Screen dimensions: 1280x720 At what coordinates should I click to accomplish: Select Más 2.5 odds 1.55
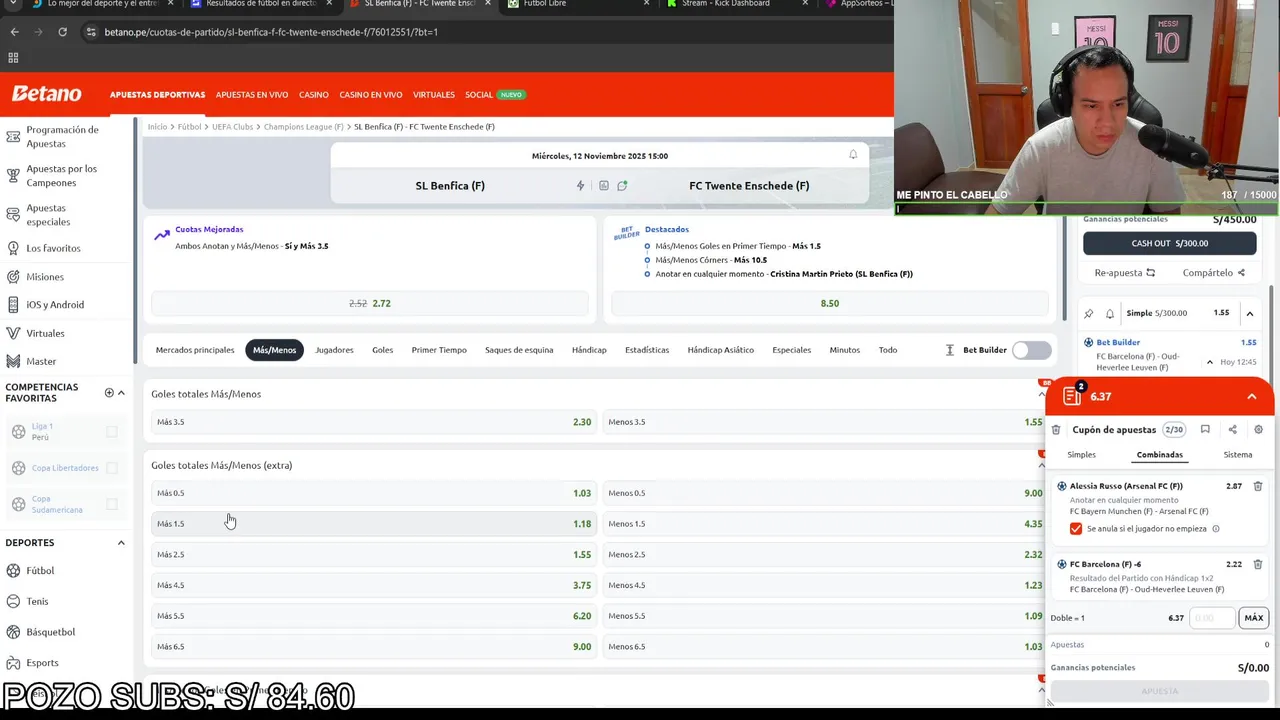coord(374,554)
